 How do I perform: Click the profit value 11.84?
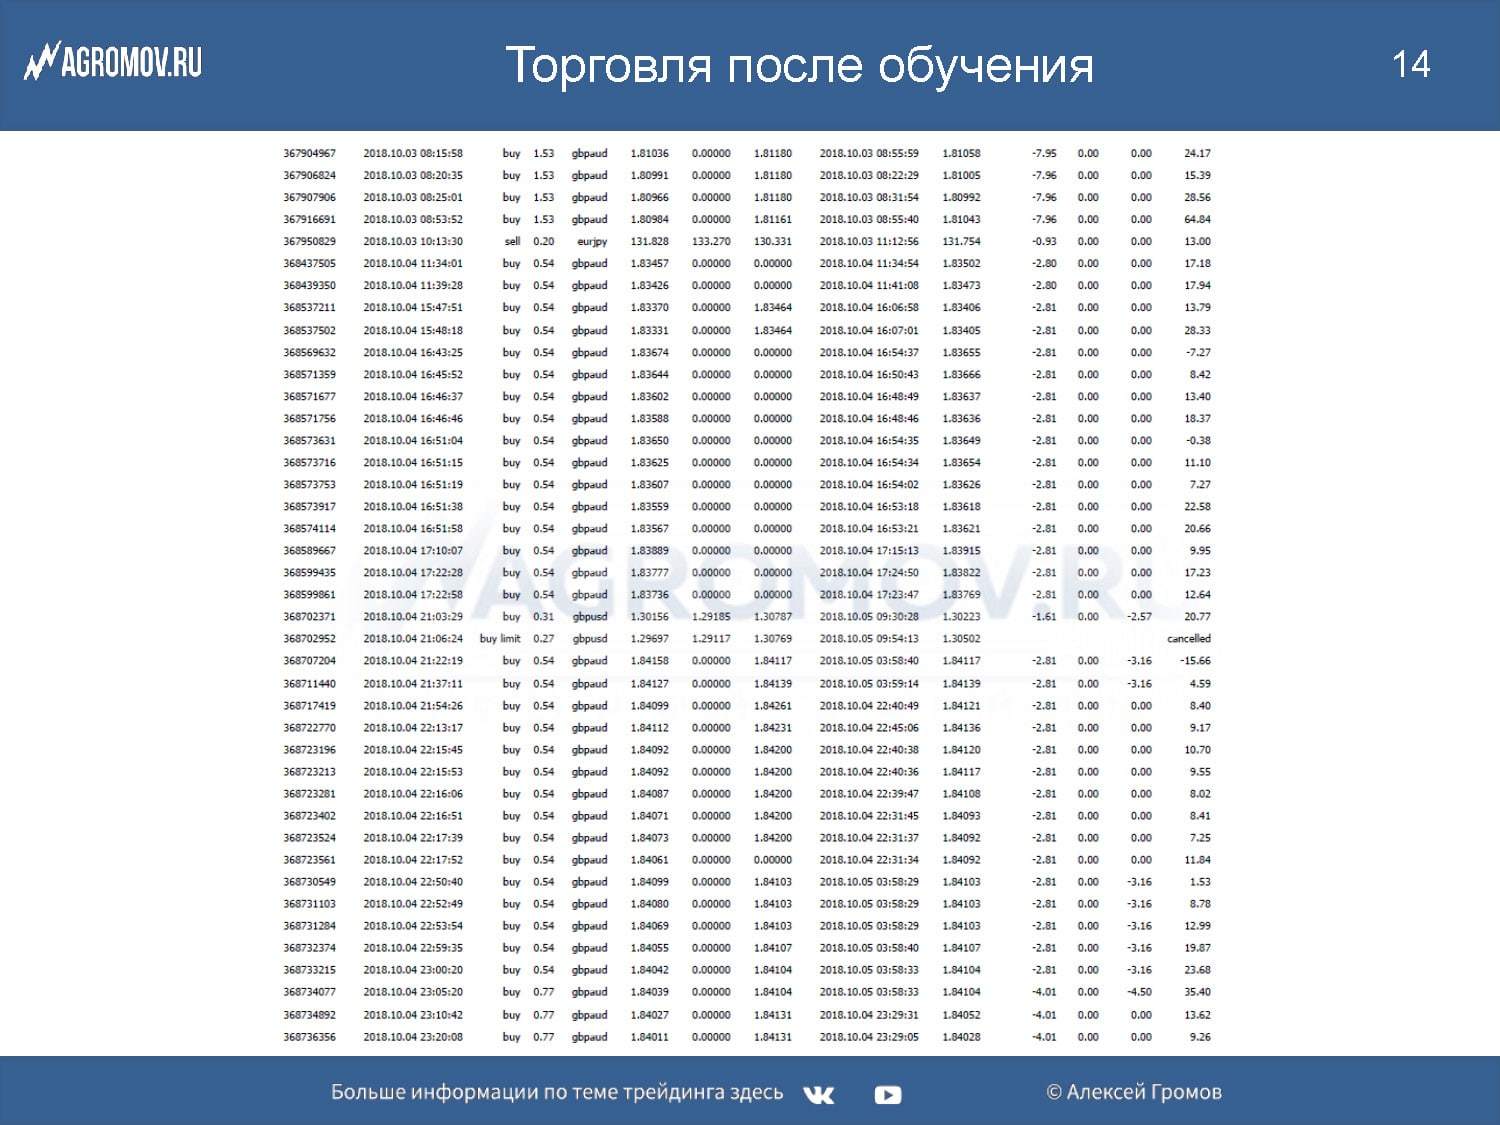[1197, 860]
